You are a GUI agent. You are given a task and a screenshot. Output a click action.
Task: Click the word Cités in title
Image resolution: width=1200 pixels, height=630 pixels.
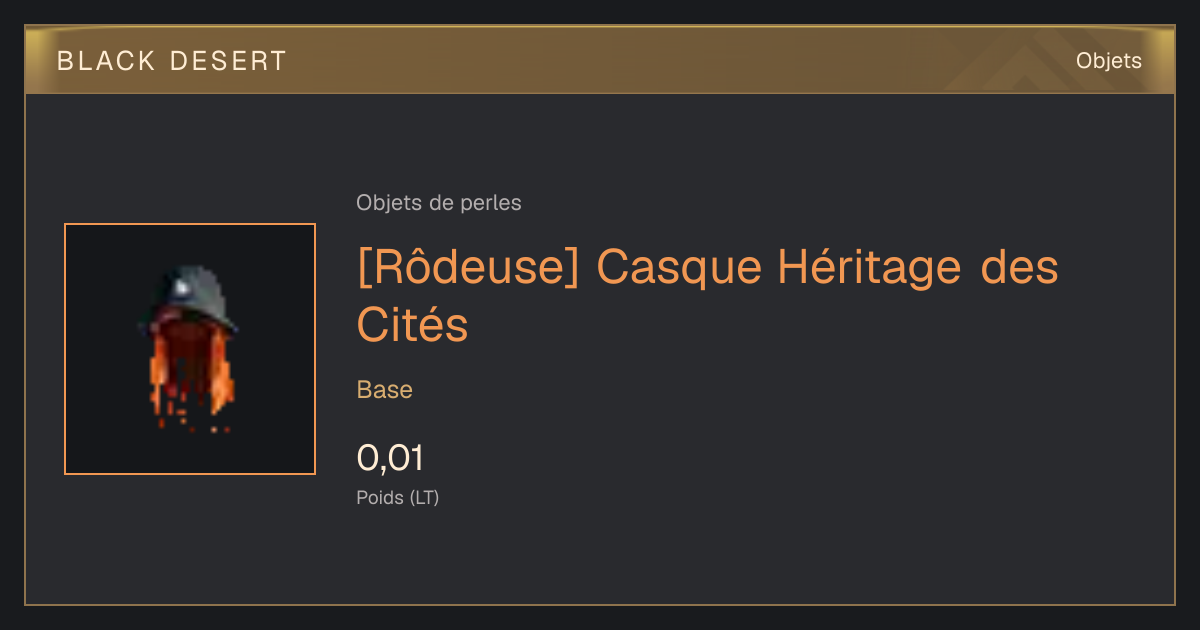point(412,324)
